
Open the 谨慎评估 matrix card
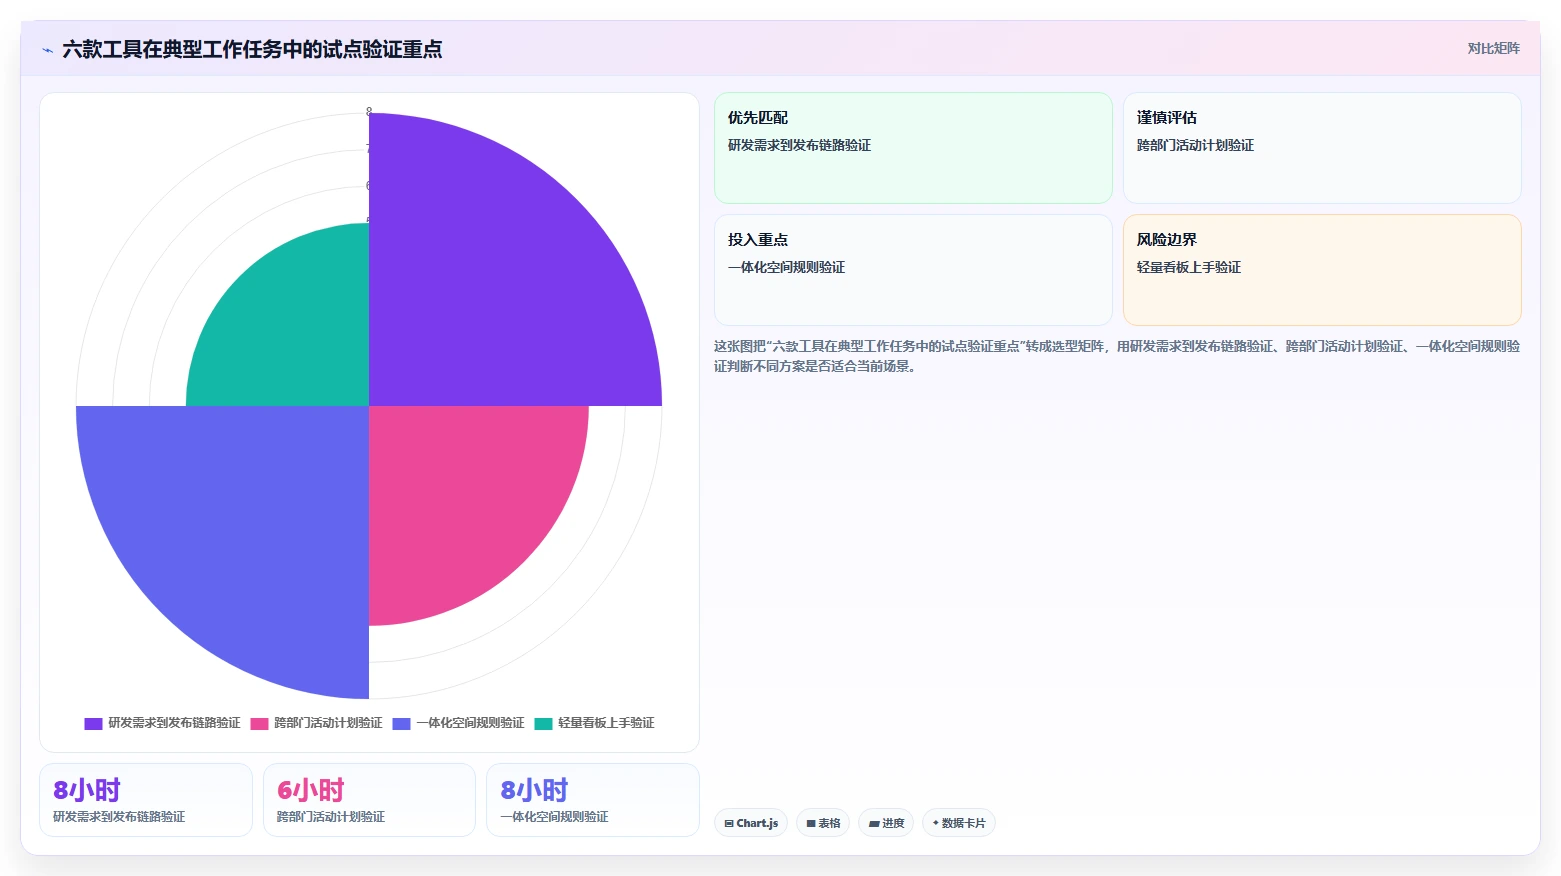(1322, 148)
